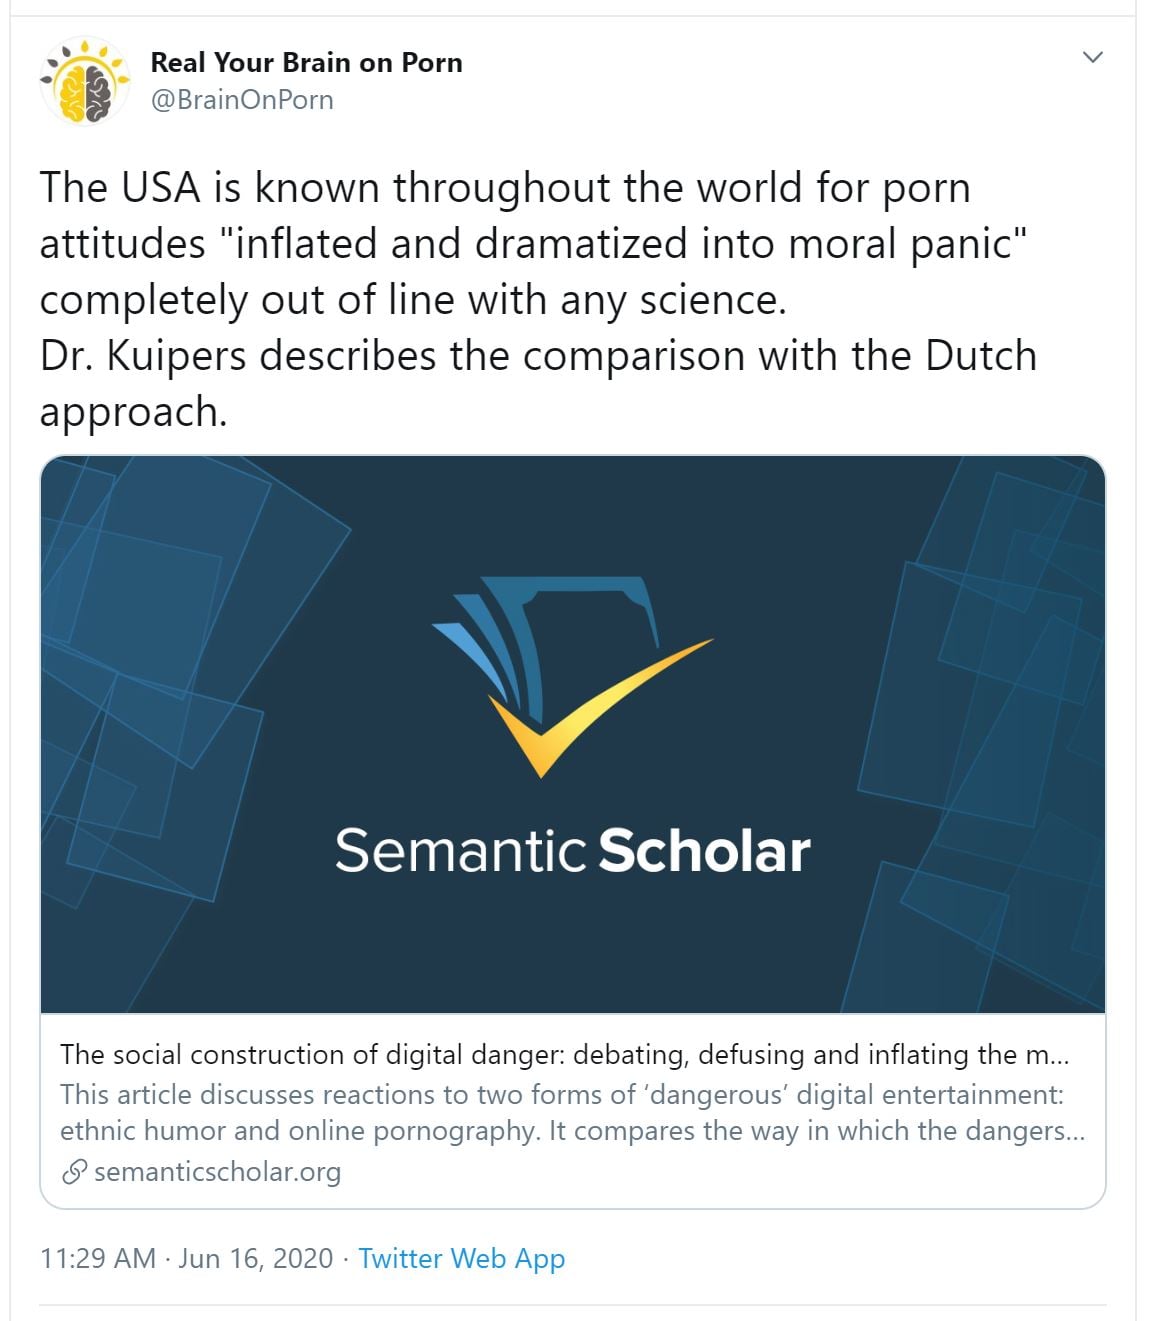1156x1321 pixels.
Task: Click the brain logo profile avatar
Action: click(x=84, y=81)
